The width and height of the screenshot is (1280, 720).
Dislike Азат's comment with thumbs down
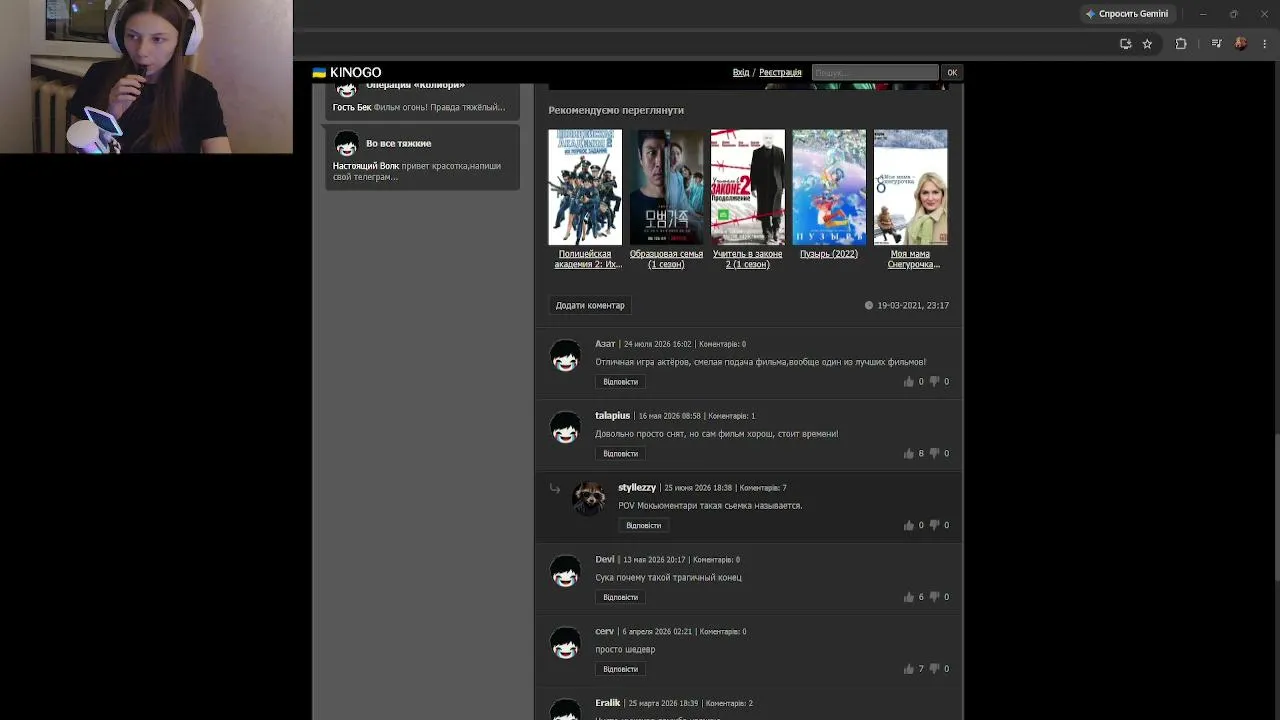934,382
